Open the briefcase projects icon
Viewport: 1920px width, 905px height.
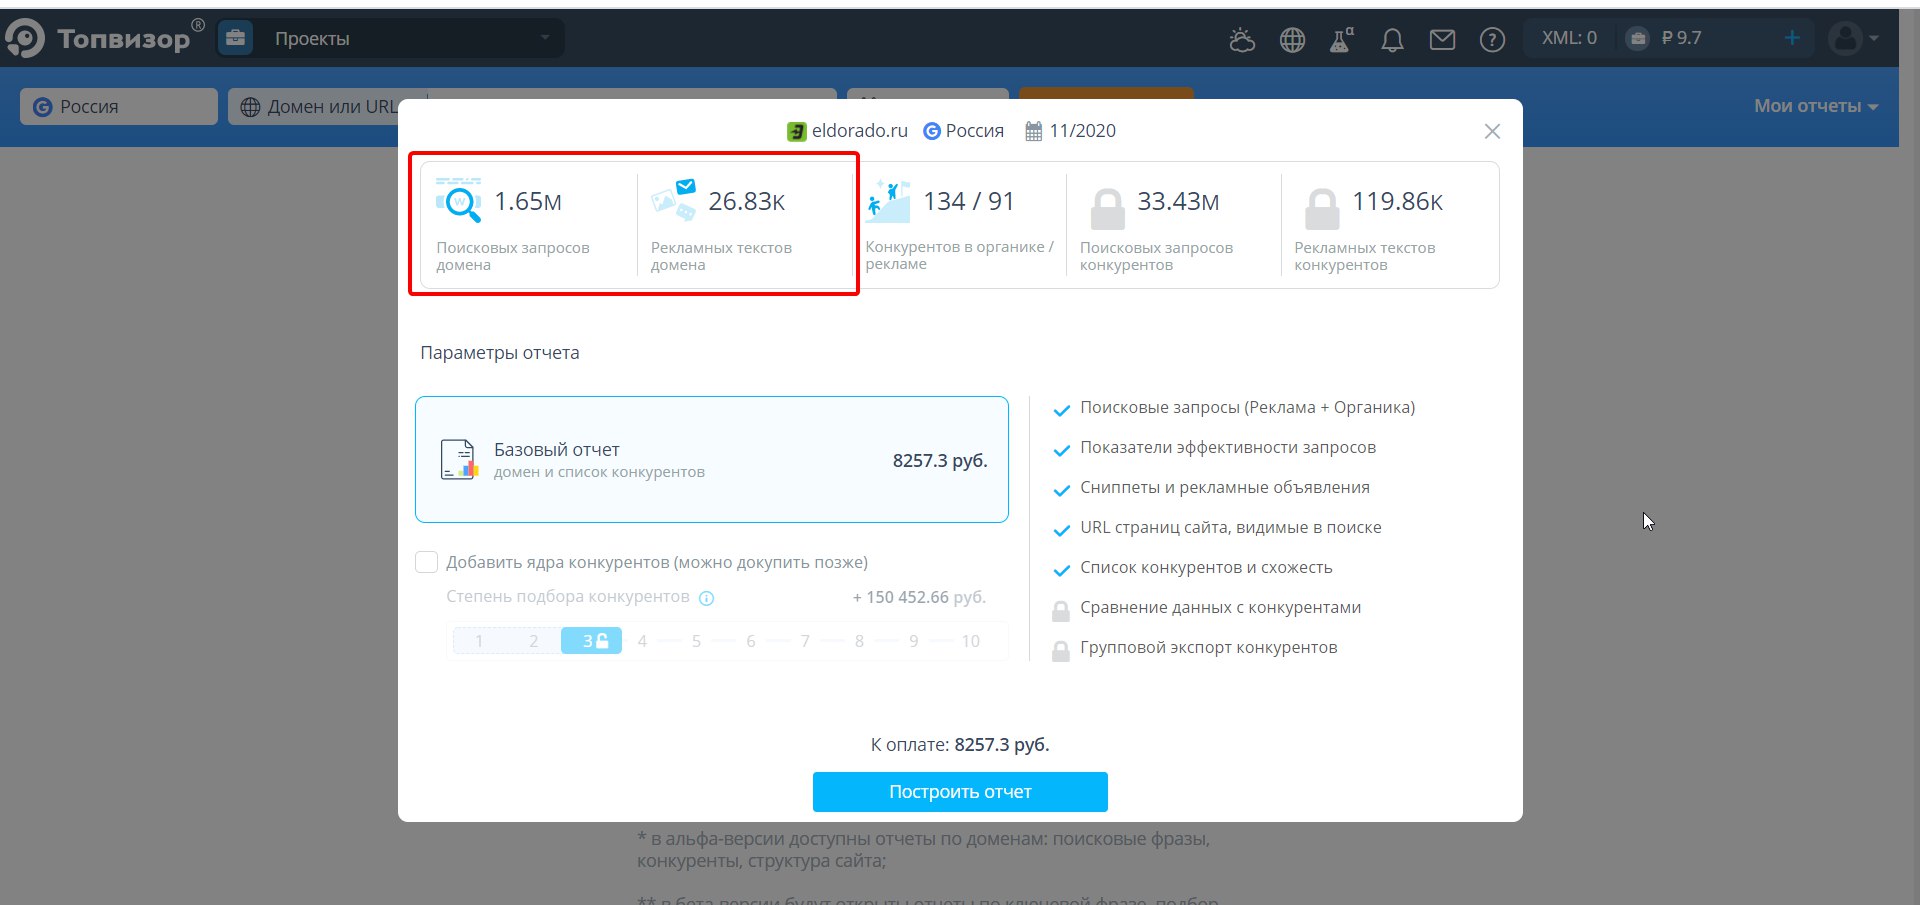pyautogui.click(x=236, y=38)
